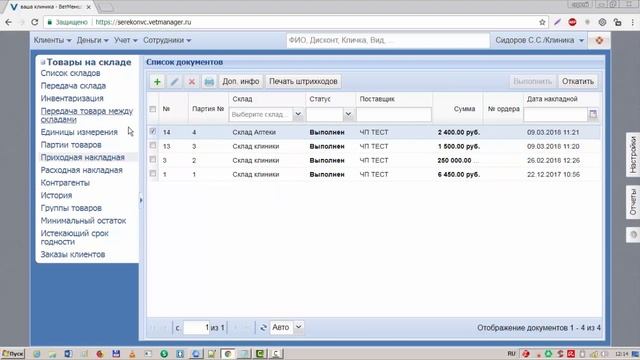Sort by the Сумма column header
The image size is (640, 360).
(x=464, y=109)
